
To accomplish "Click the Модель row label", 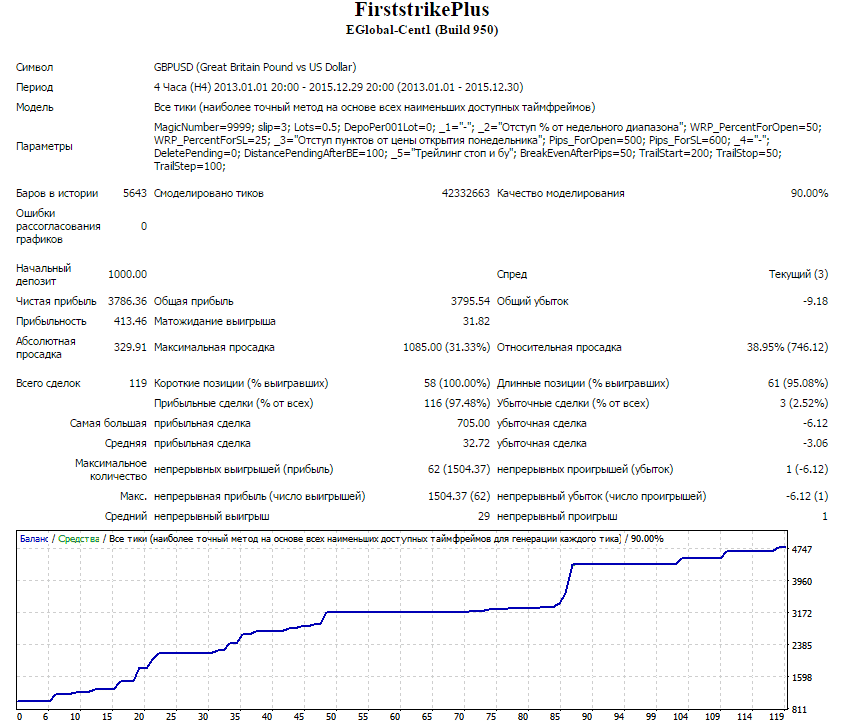I will [x=35, y=107].
